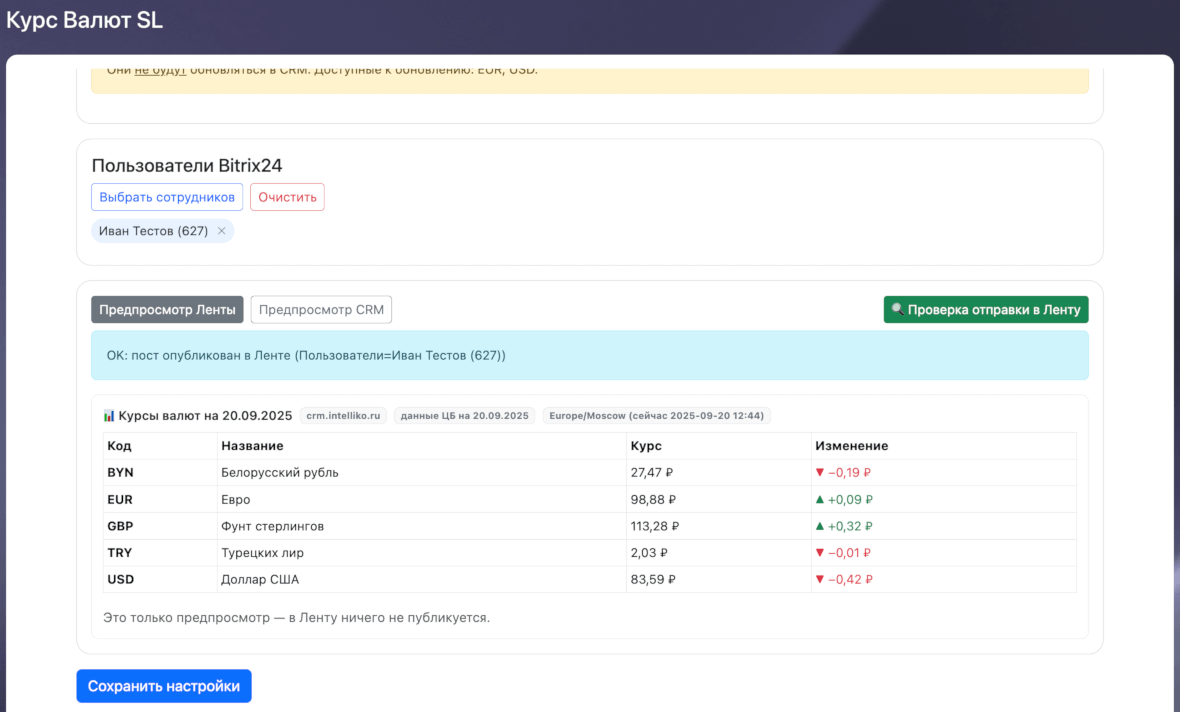This screenshot has height=712, width=1180.
Task: Click red down arrow in TRY row
Action: [x=820, y=553]
